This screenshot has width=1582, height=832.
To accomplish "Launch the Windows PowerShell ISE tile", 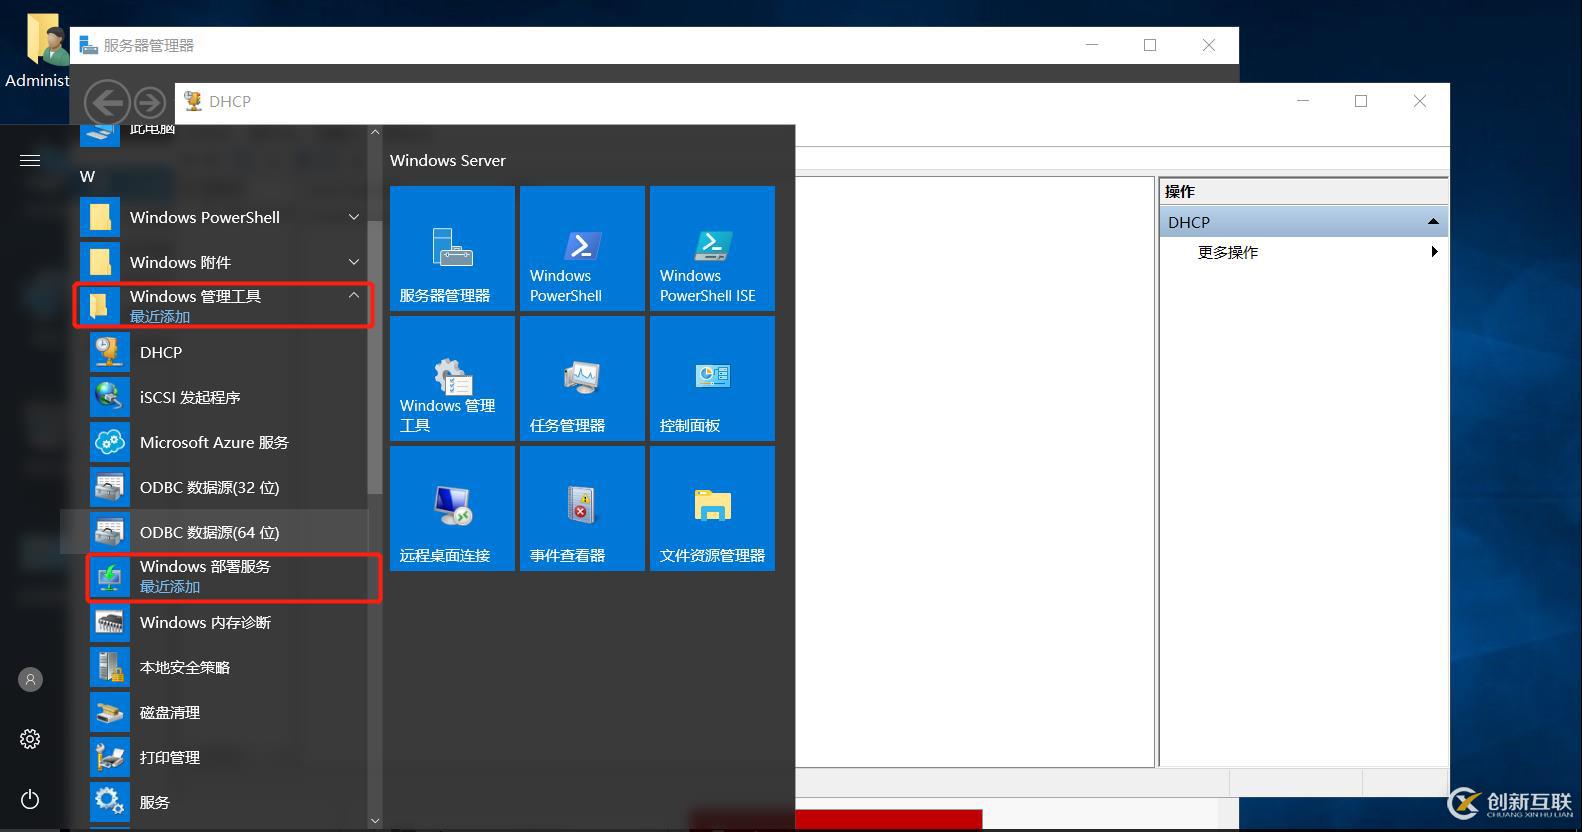I will [712, 248].
